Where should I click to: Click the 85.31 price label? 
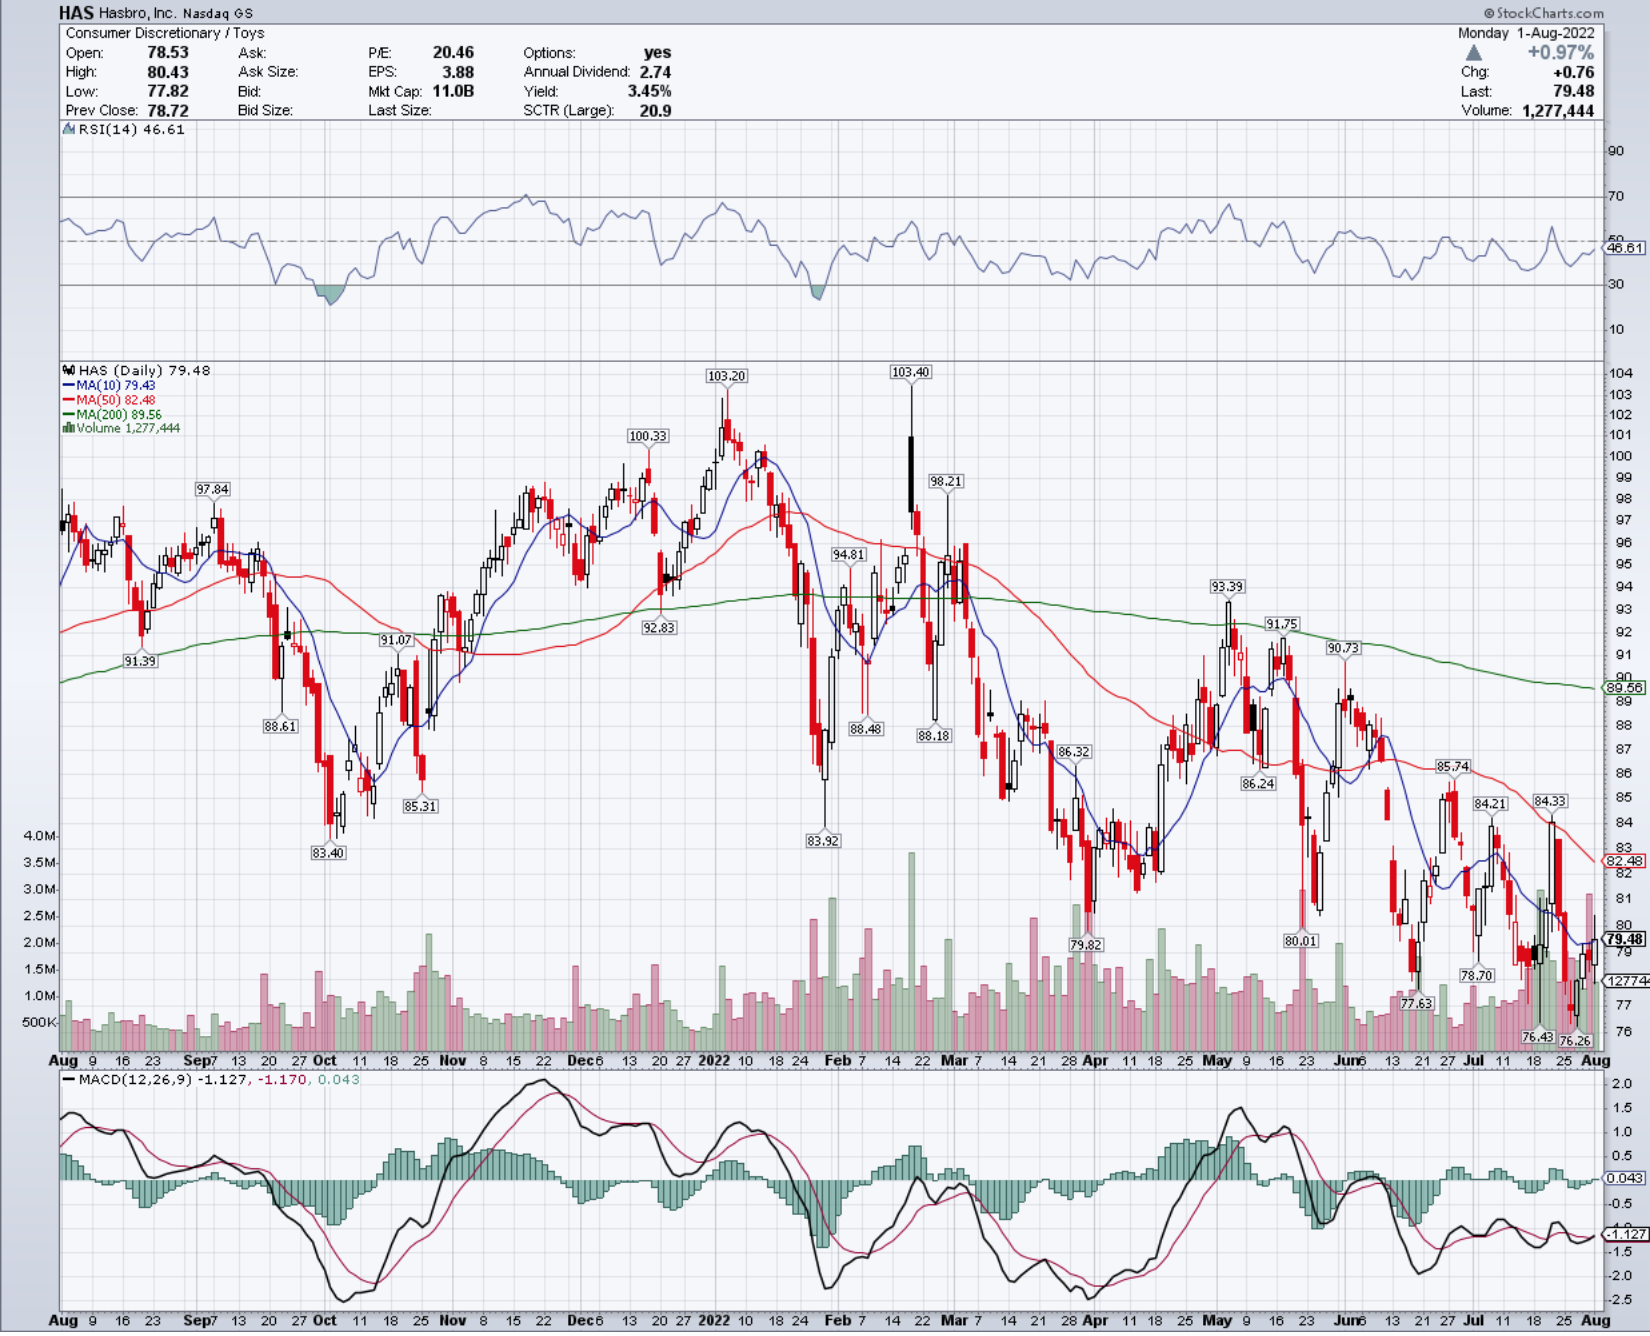click(x=420, y=806)
